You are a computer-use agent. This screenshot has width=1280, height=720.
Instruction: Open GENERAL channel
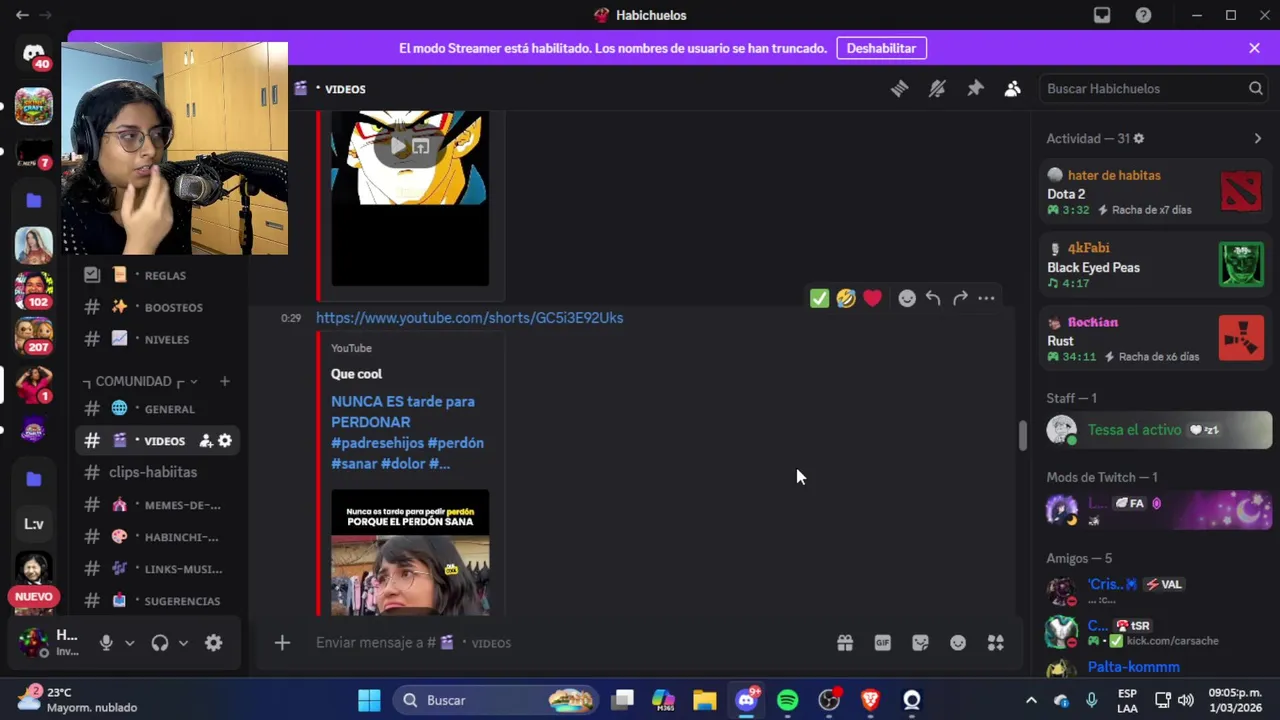coord(158,408)
